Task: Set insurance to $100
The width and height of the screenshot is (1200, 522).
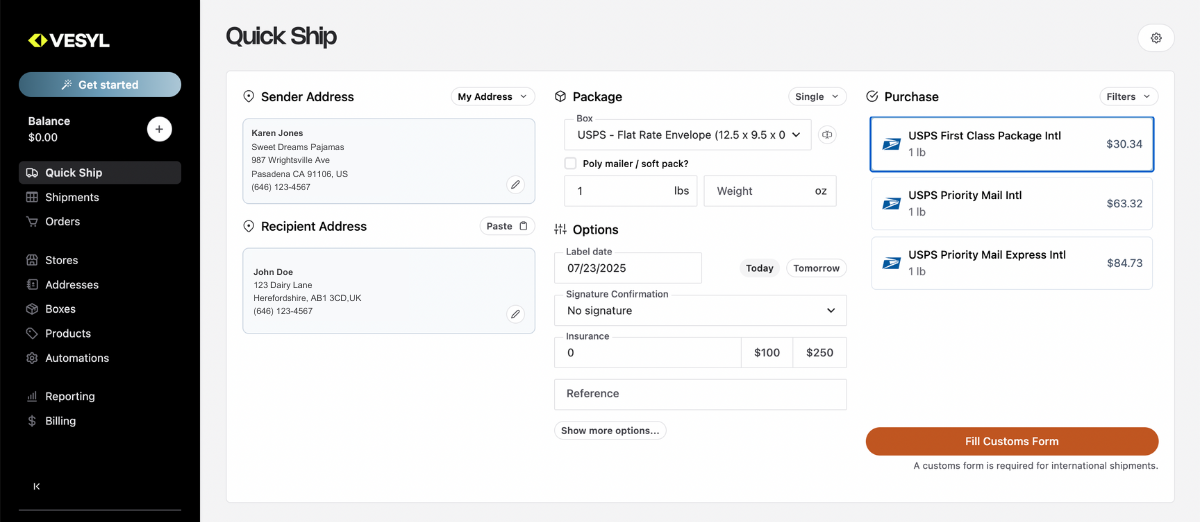Action: [x=767, y=352]
